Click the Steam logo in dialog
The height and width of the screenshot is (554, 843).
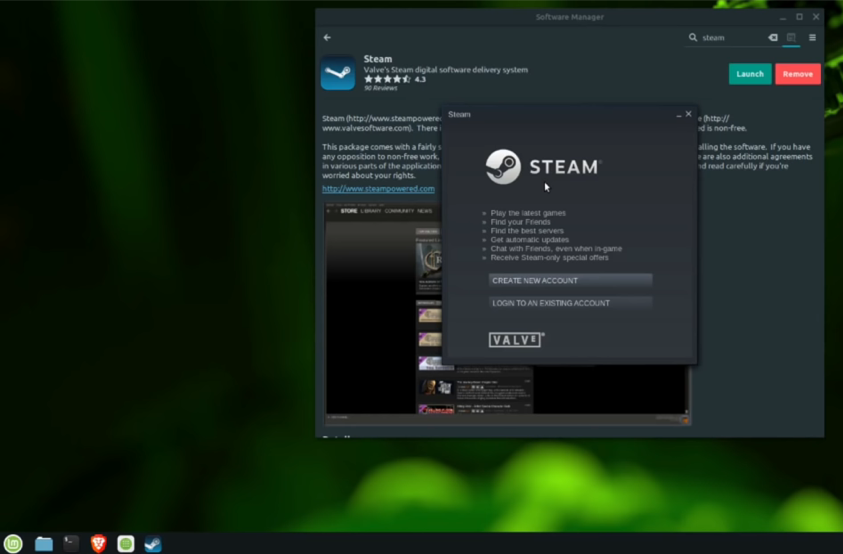click(543, 167)
